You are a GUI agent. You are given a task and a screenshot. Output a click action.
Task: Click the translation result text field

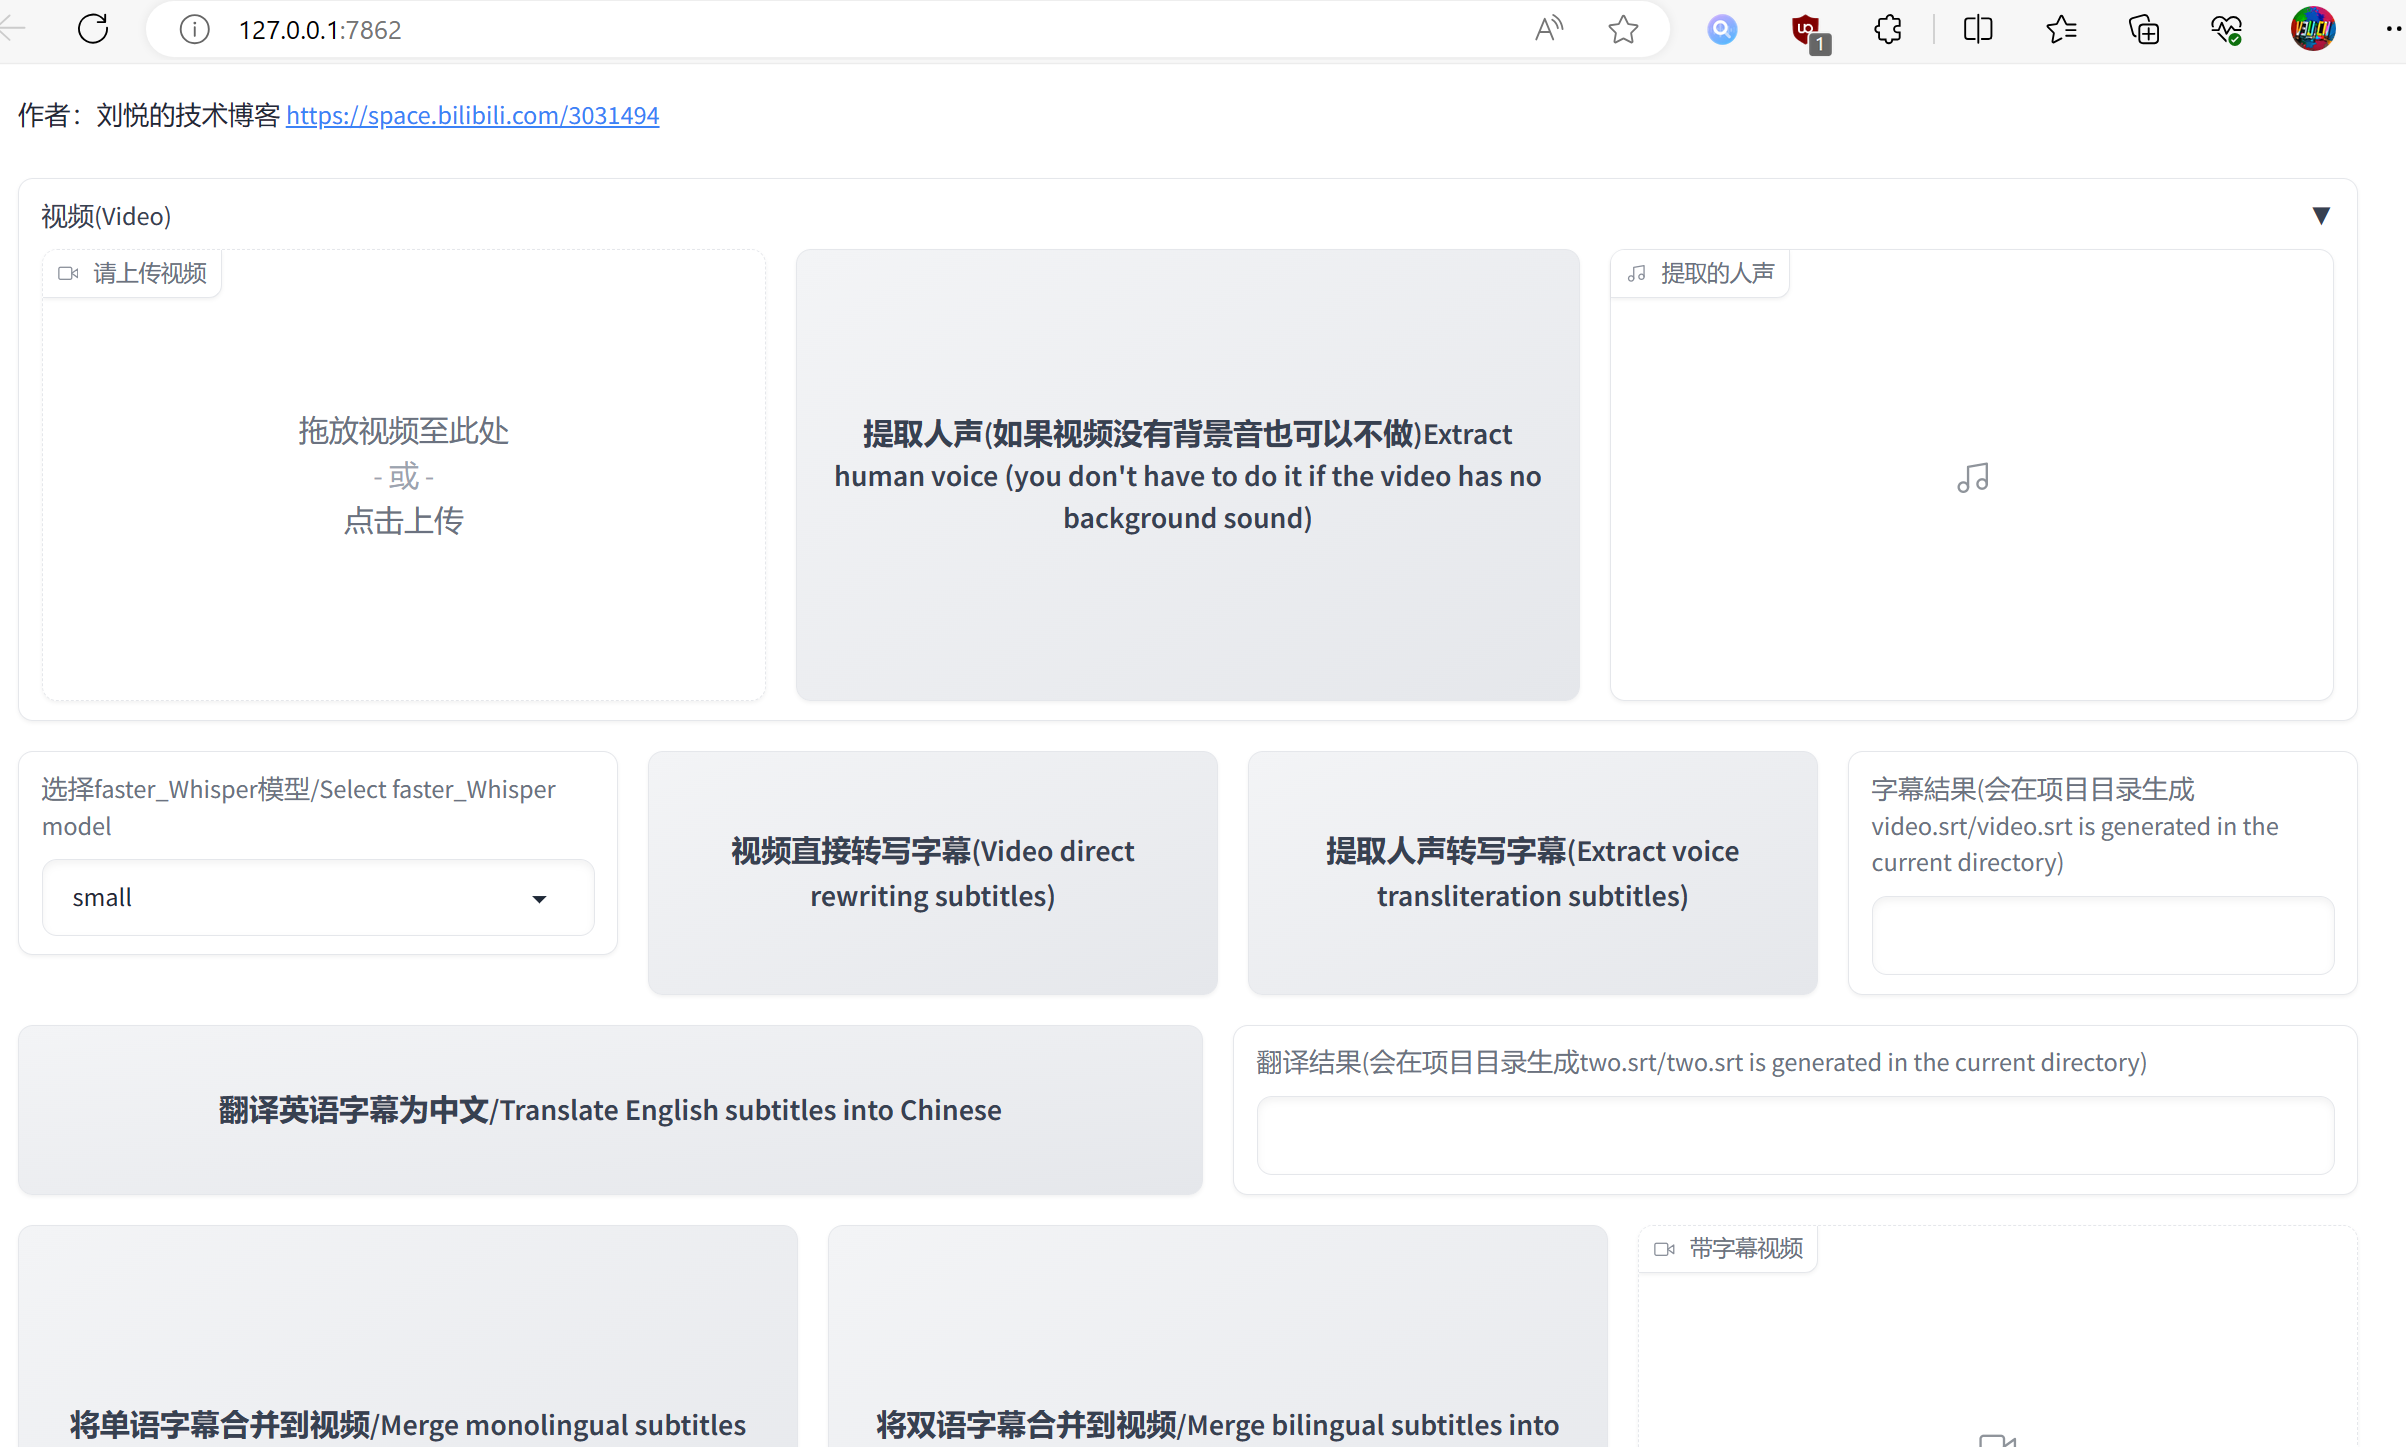pyautogui.click(x=1794, y=1135)
